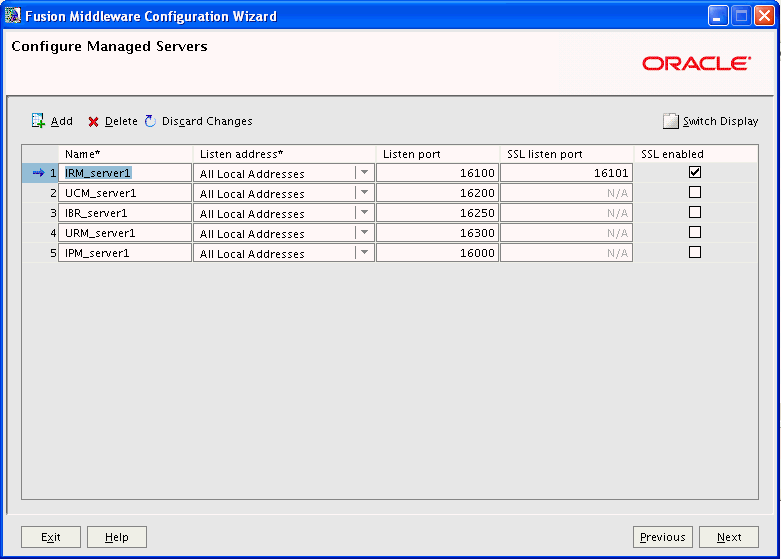Edit the IBR_server1 name field

click(125, 213)
